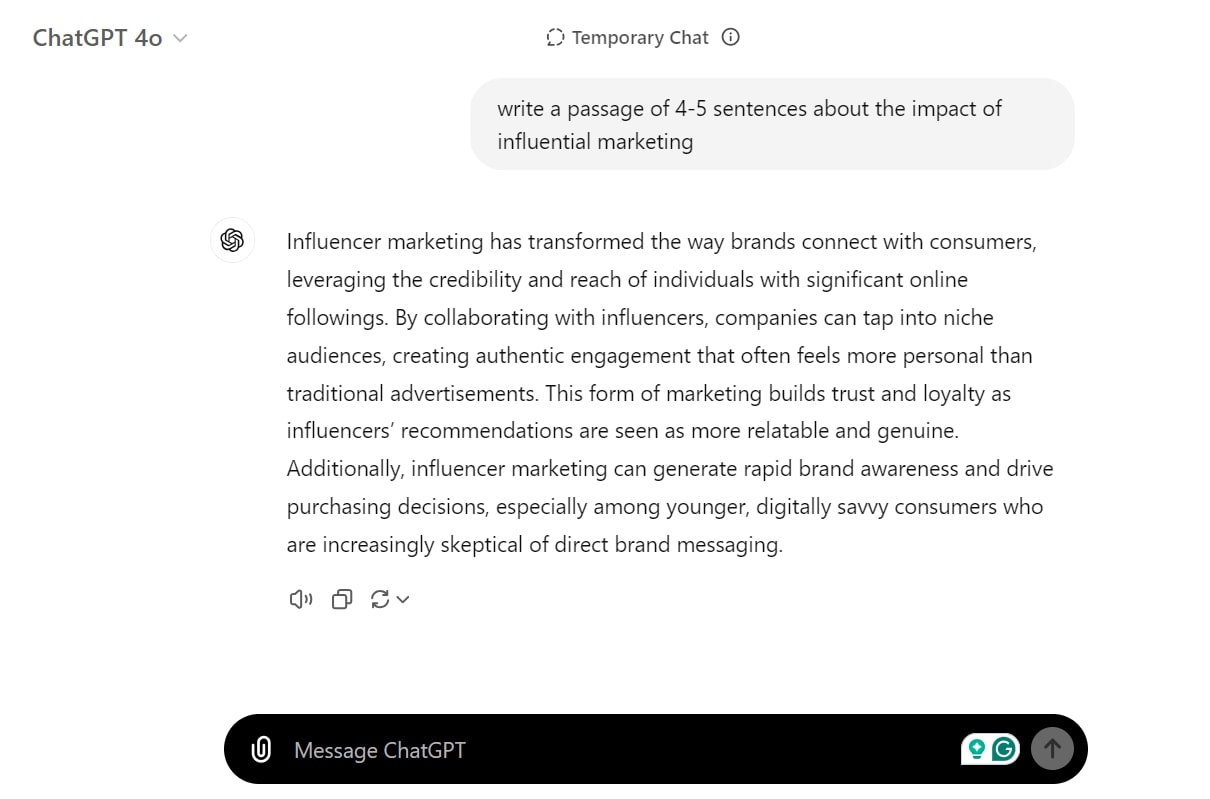Open the ChatGPT 4o model selector

98,38
